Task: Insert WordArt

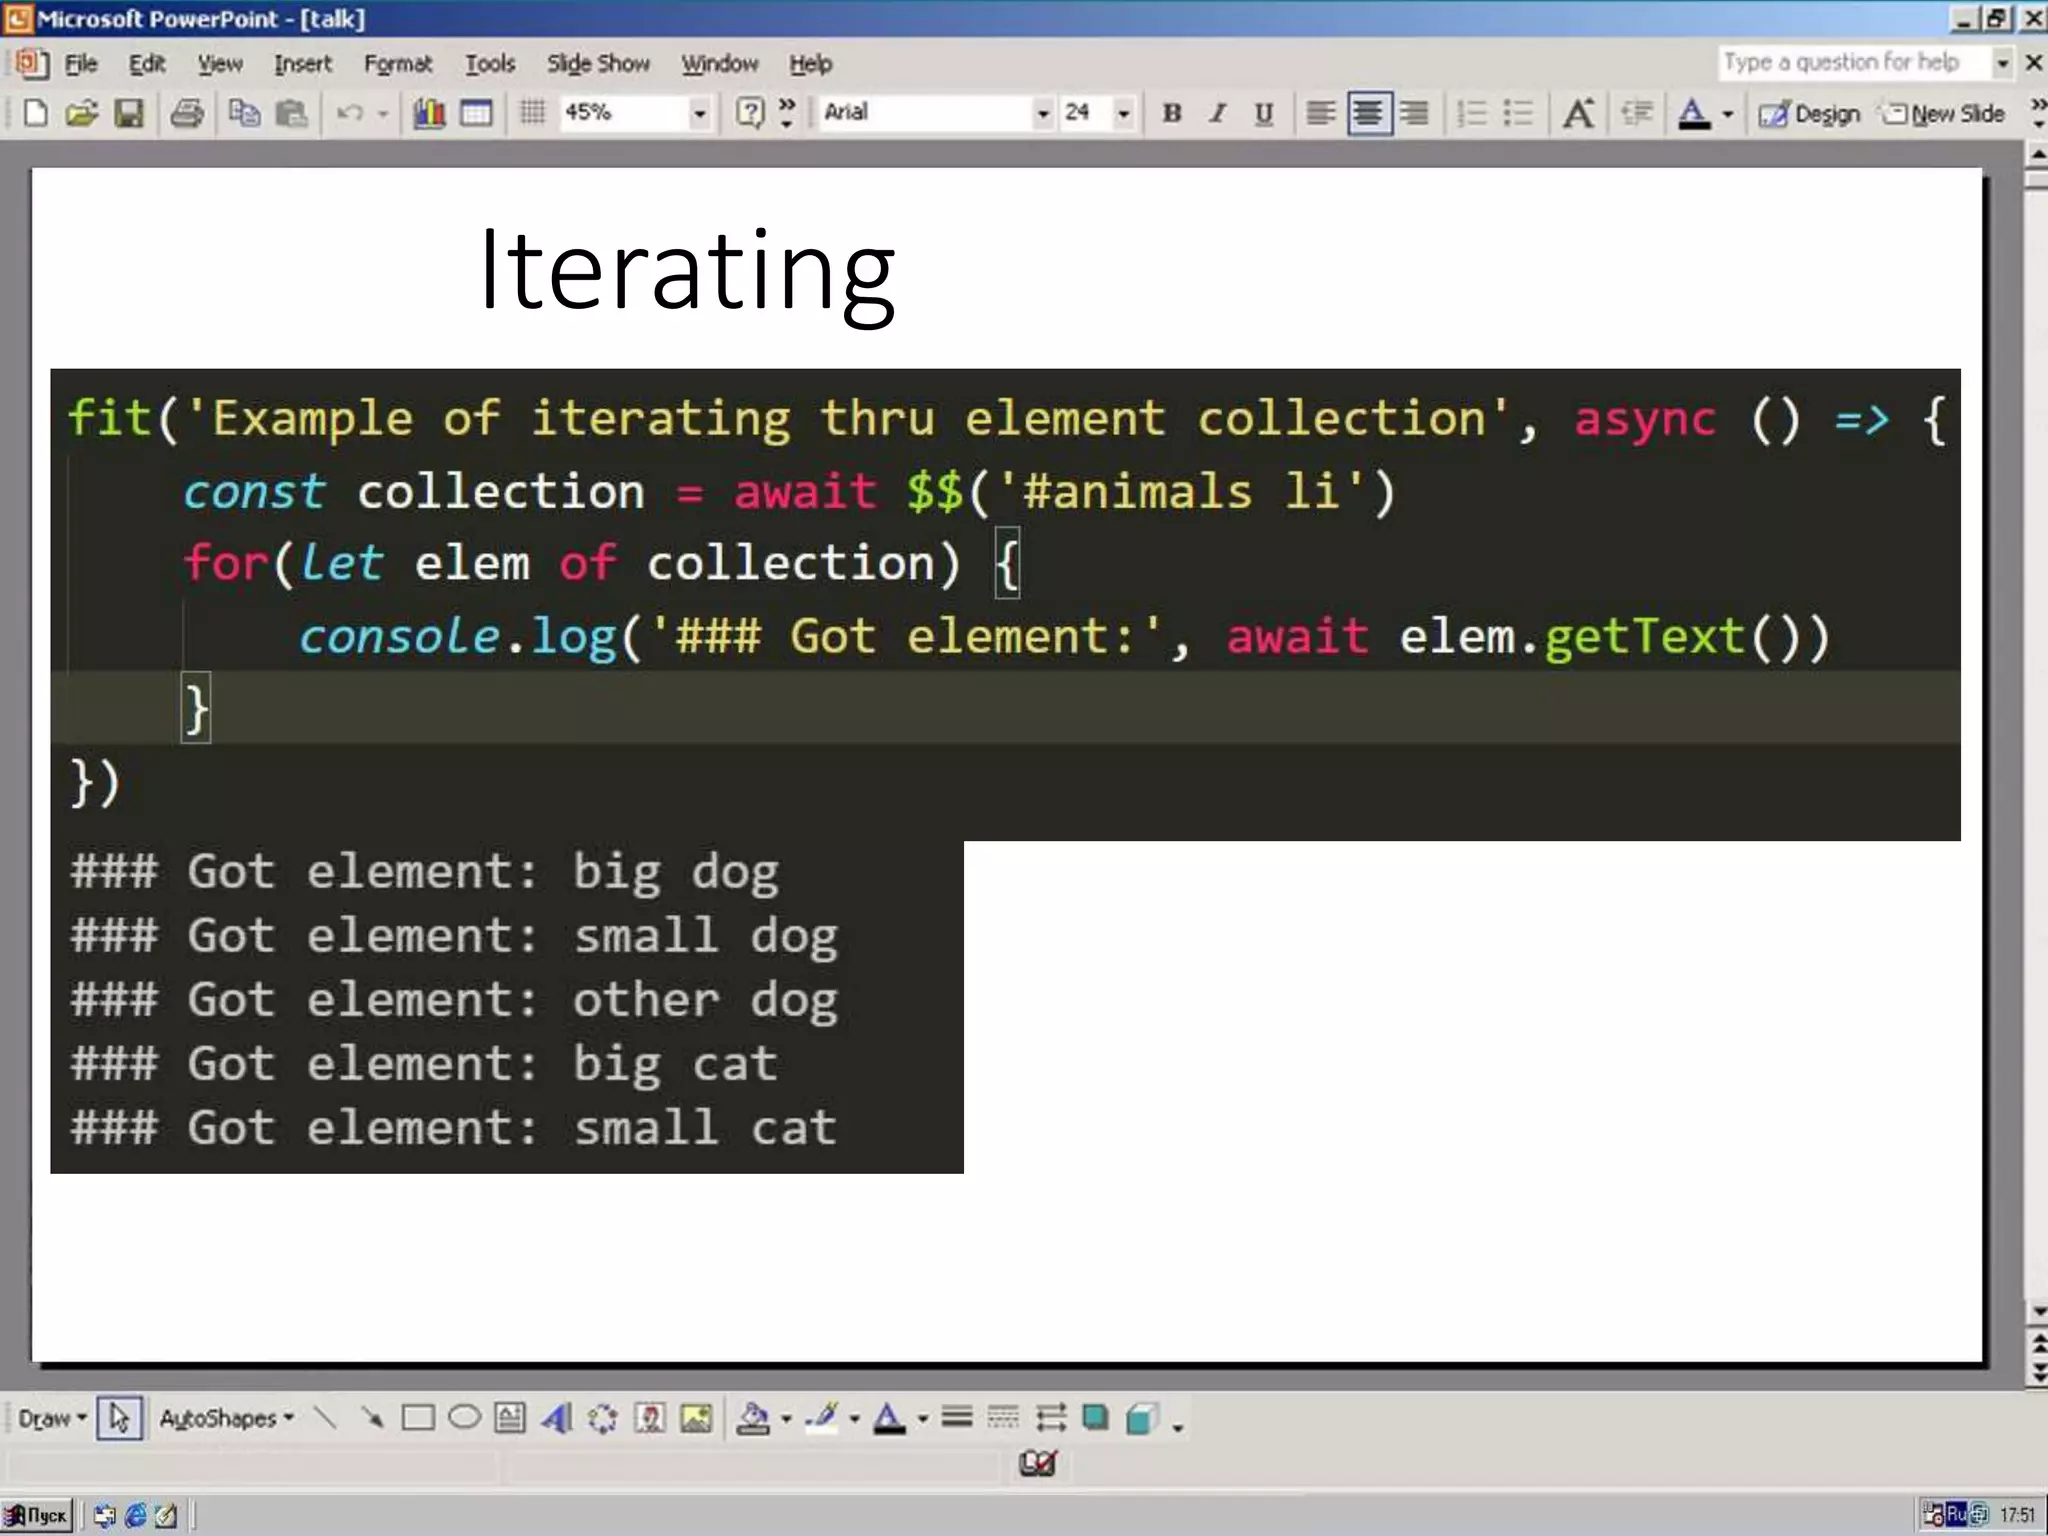Action: [557, 1418]
